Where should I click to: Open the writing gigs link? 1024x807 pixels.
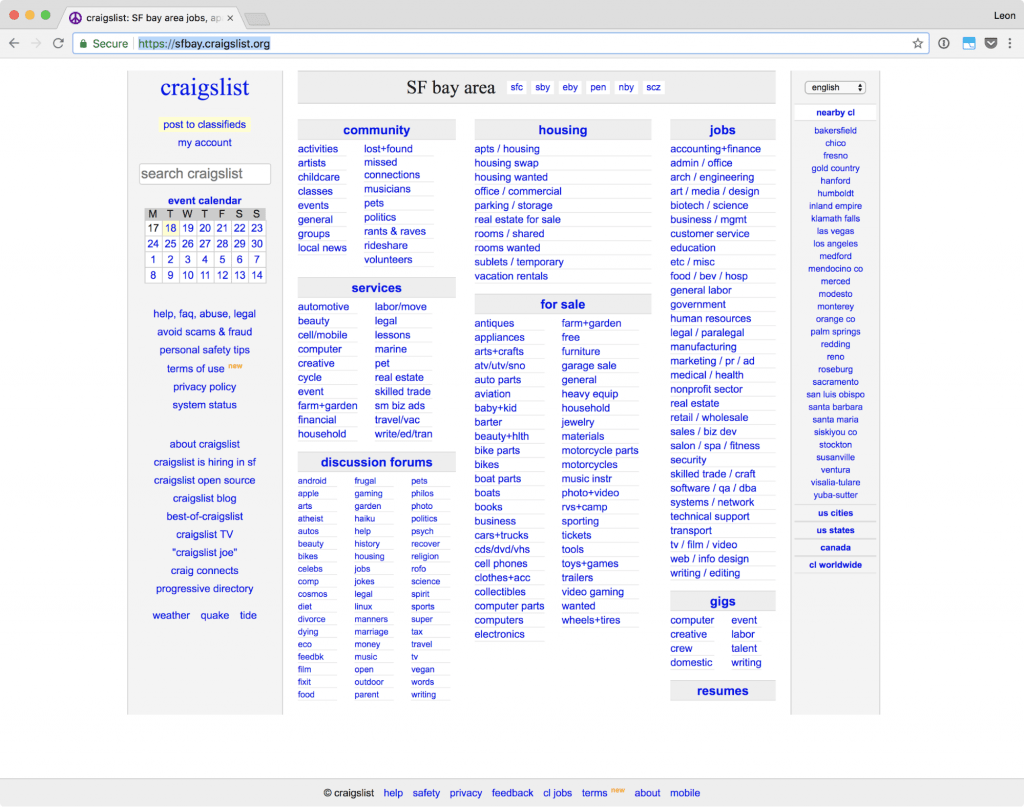746,663
